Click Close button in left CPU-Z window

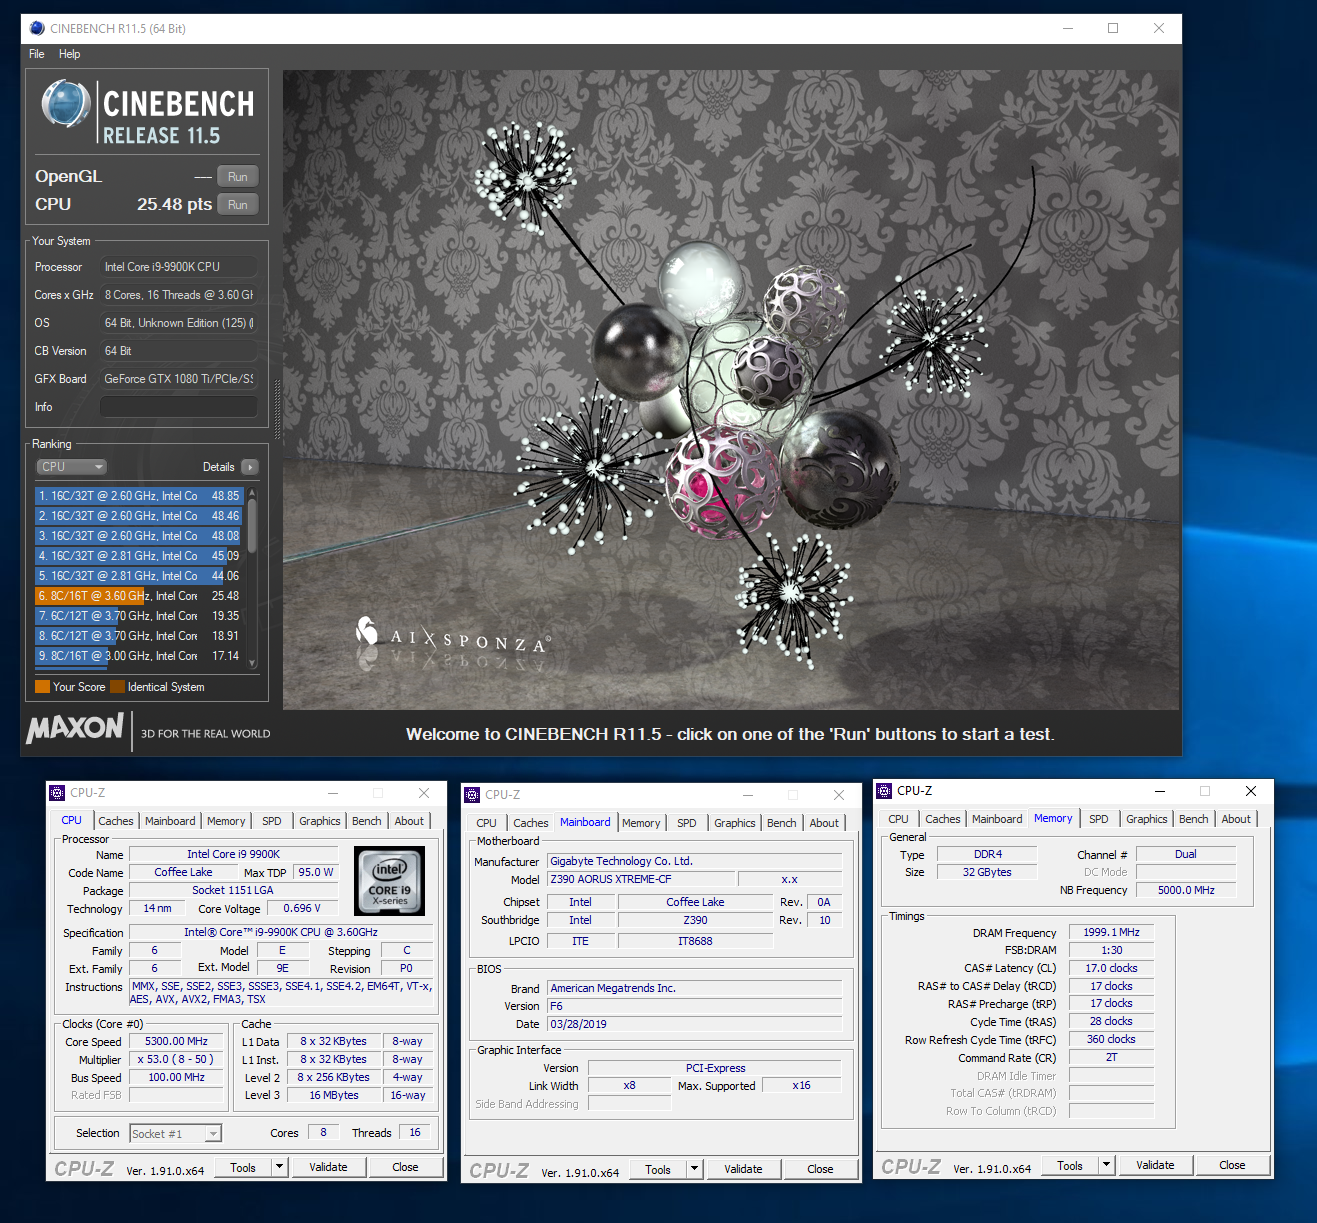pos(405,1167)
